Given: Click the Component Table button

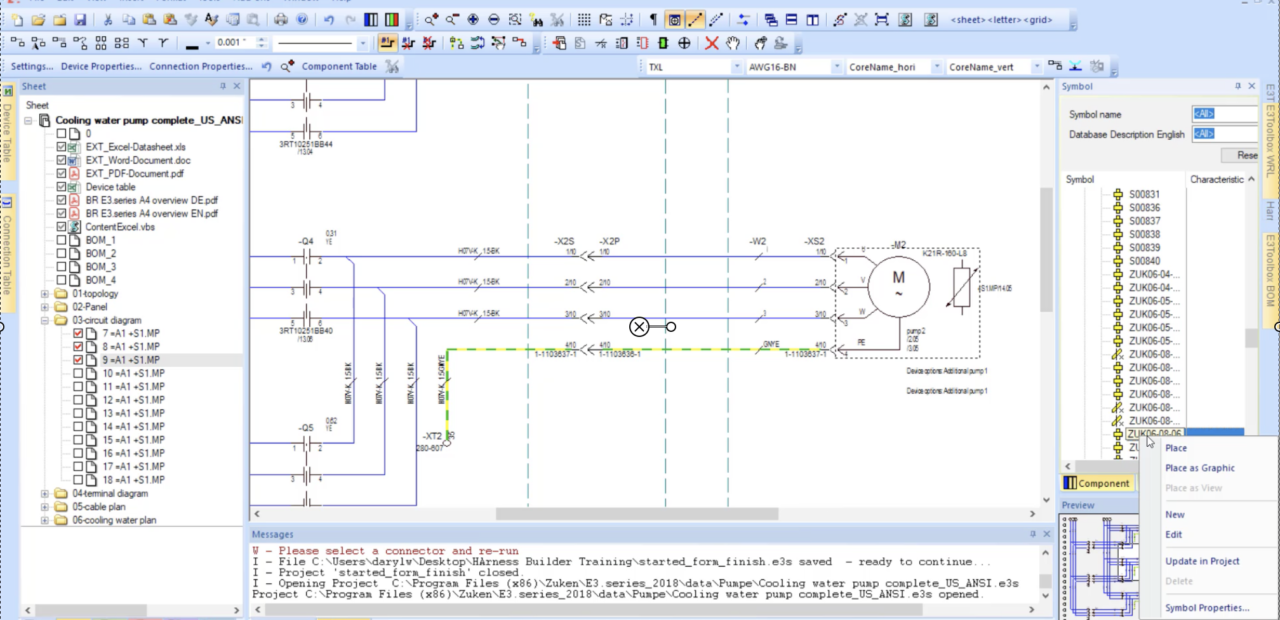Looking at the screenshot, I should [x=339, y=67].
